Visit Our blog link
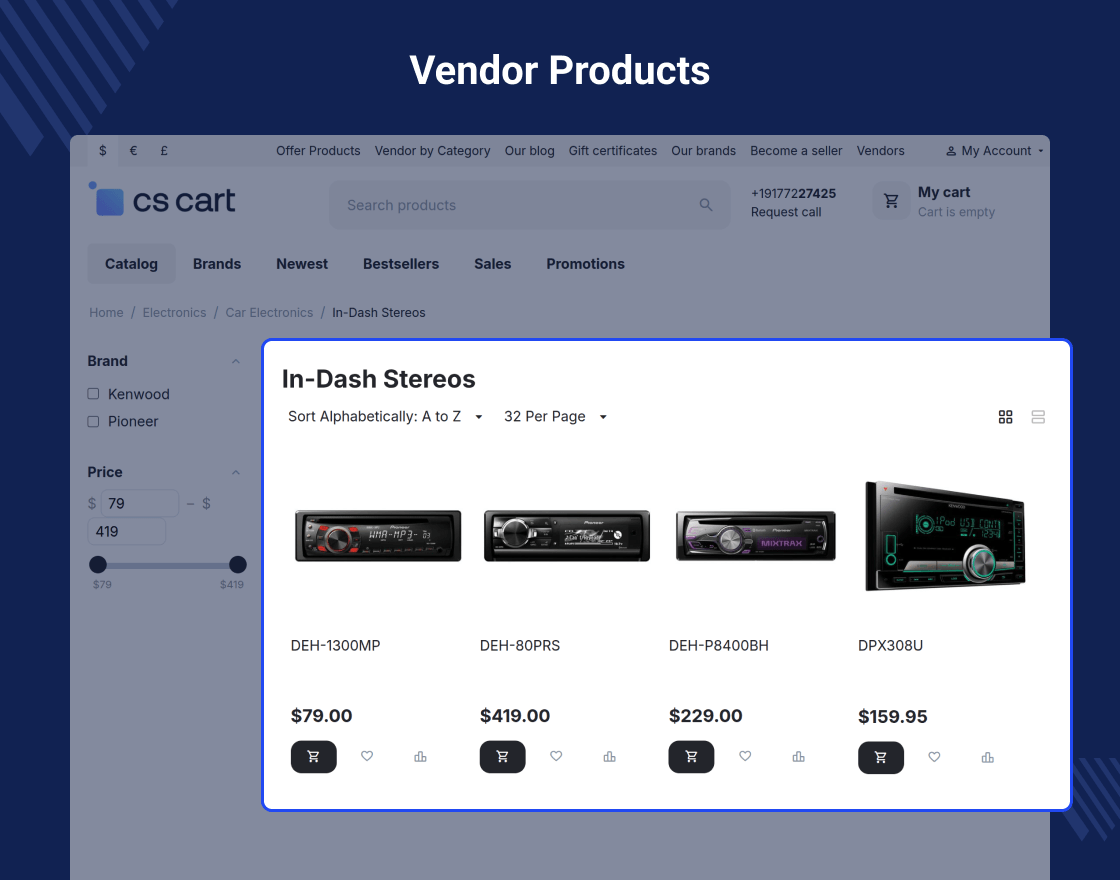1120x880 pixels. (529, 151)
